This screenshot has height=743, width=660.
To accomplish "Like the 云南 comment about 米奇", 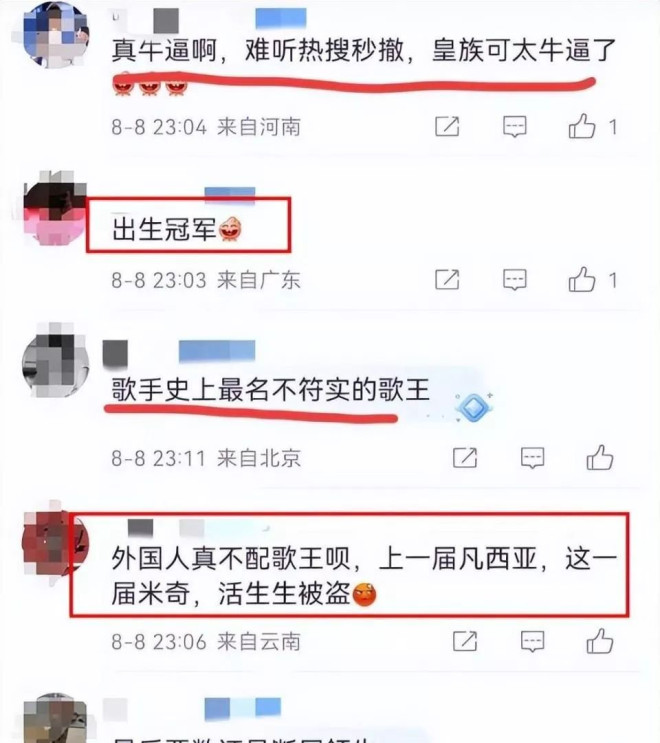I will (599, 641).
